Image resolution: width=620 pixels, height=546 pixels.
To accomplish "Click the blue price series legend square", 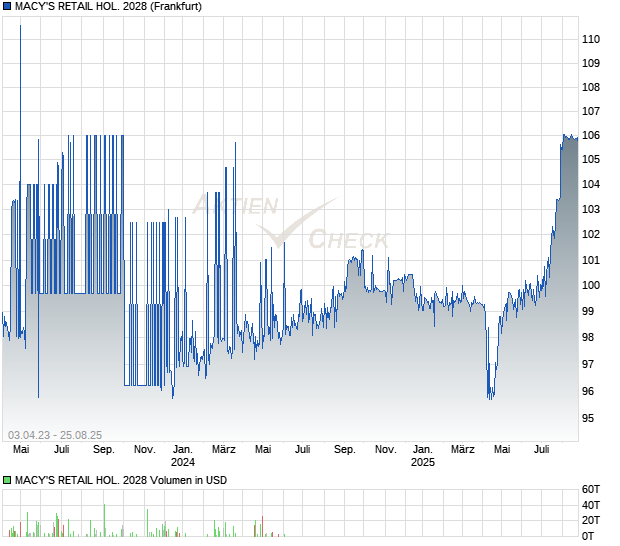I will click(7, 5).
